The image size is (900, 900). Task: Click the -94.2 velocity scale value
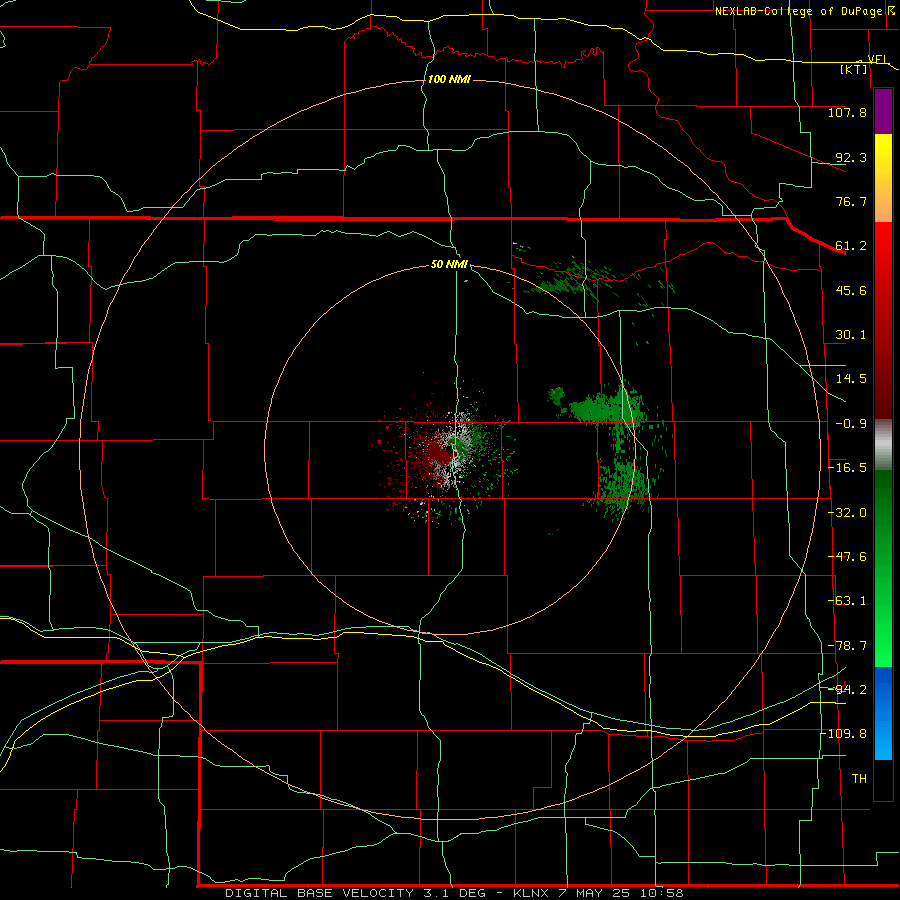847,690
